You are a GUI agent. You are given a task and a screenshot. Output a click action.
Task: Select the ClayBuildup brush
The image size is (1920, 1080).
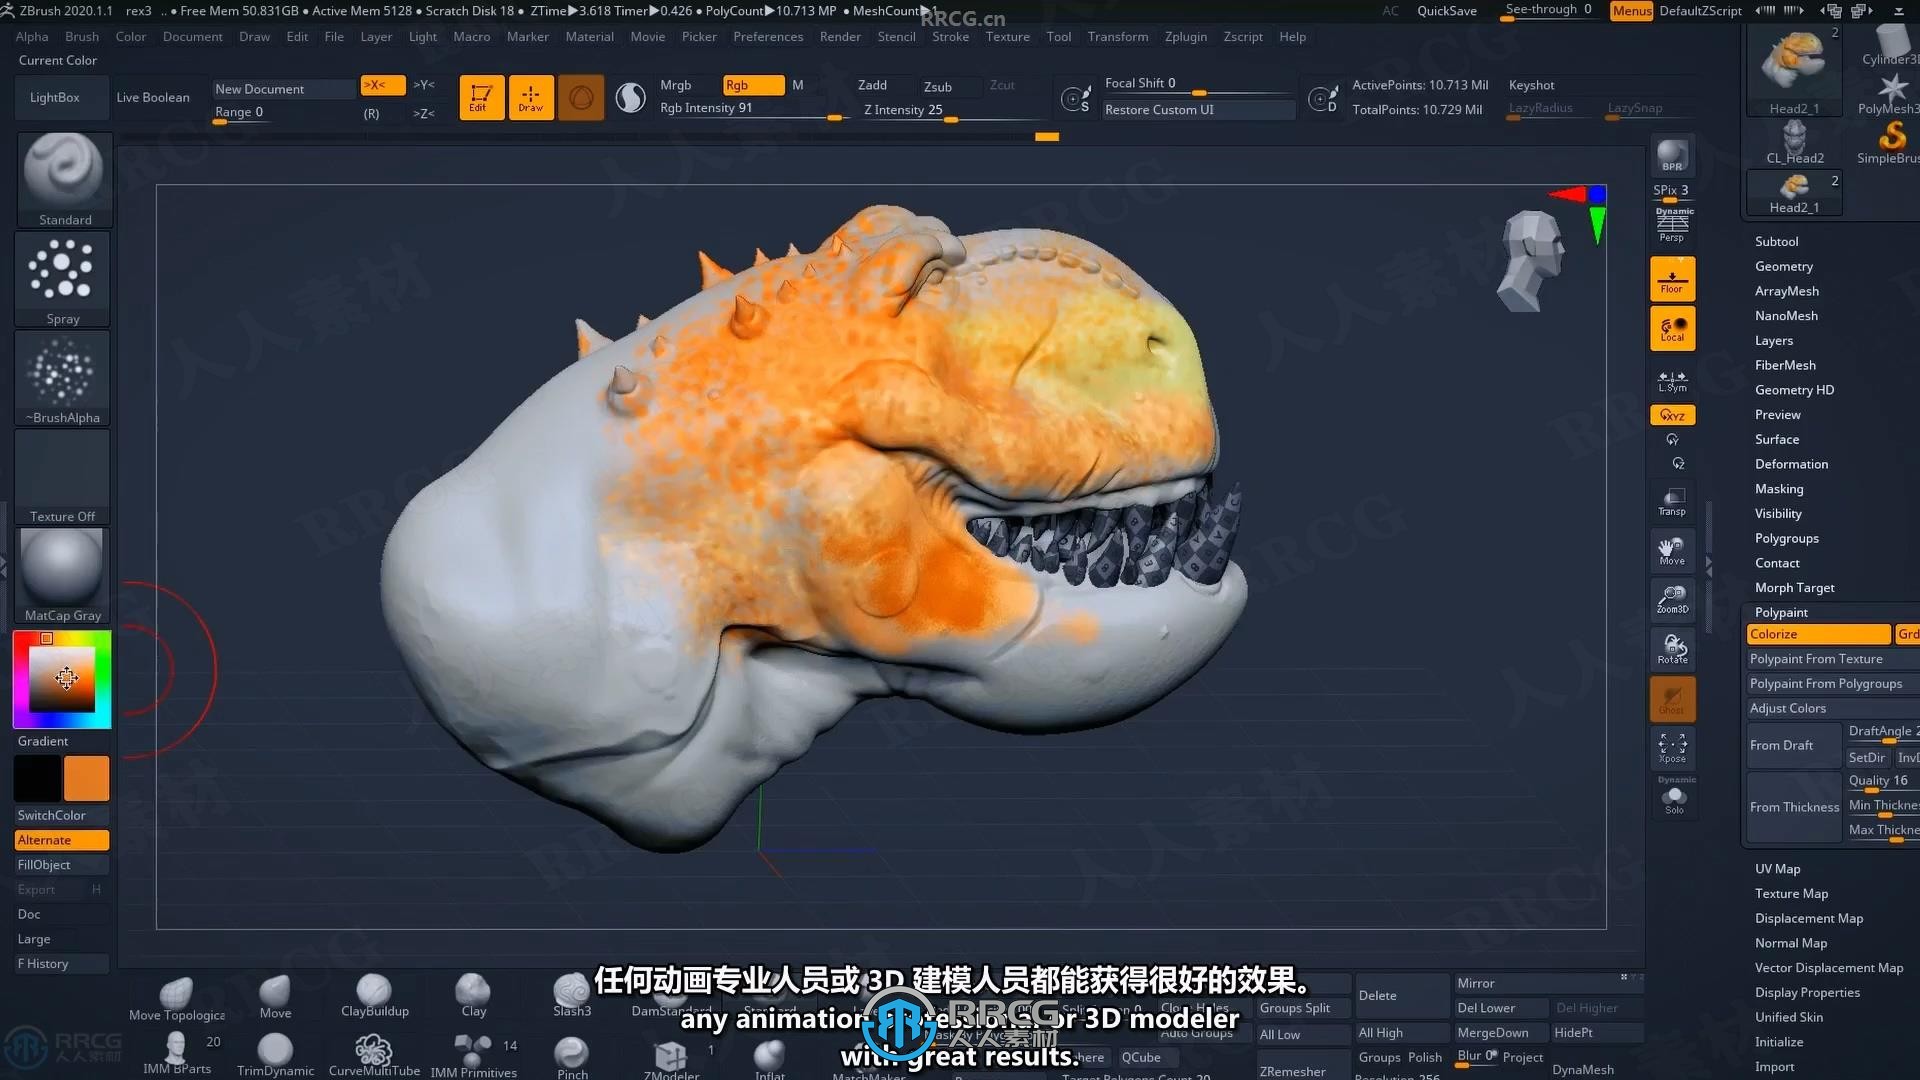[374, 997]
